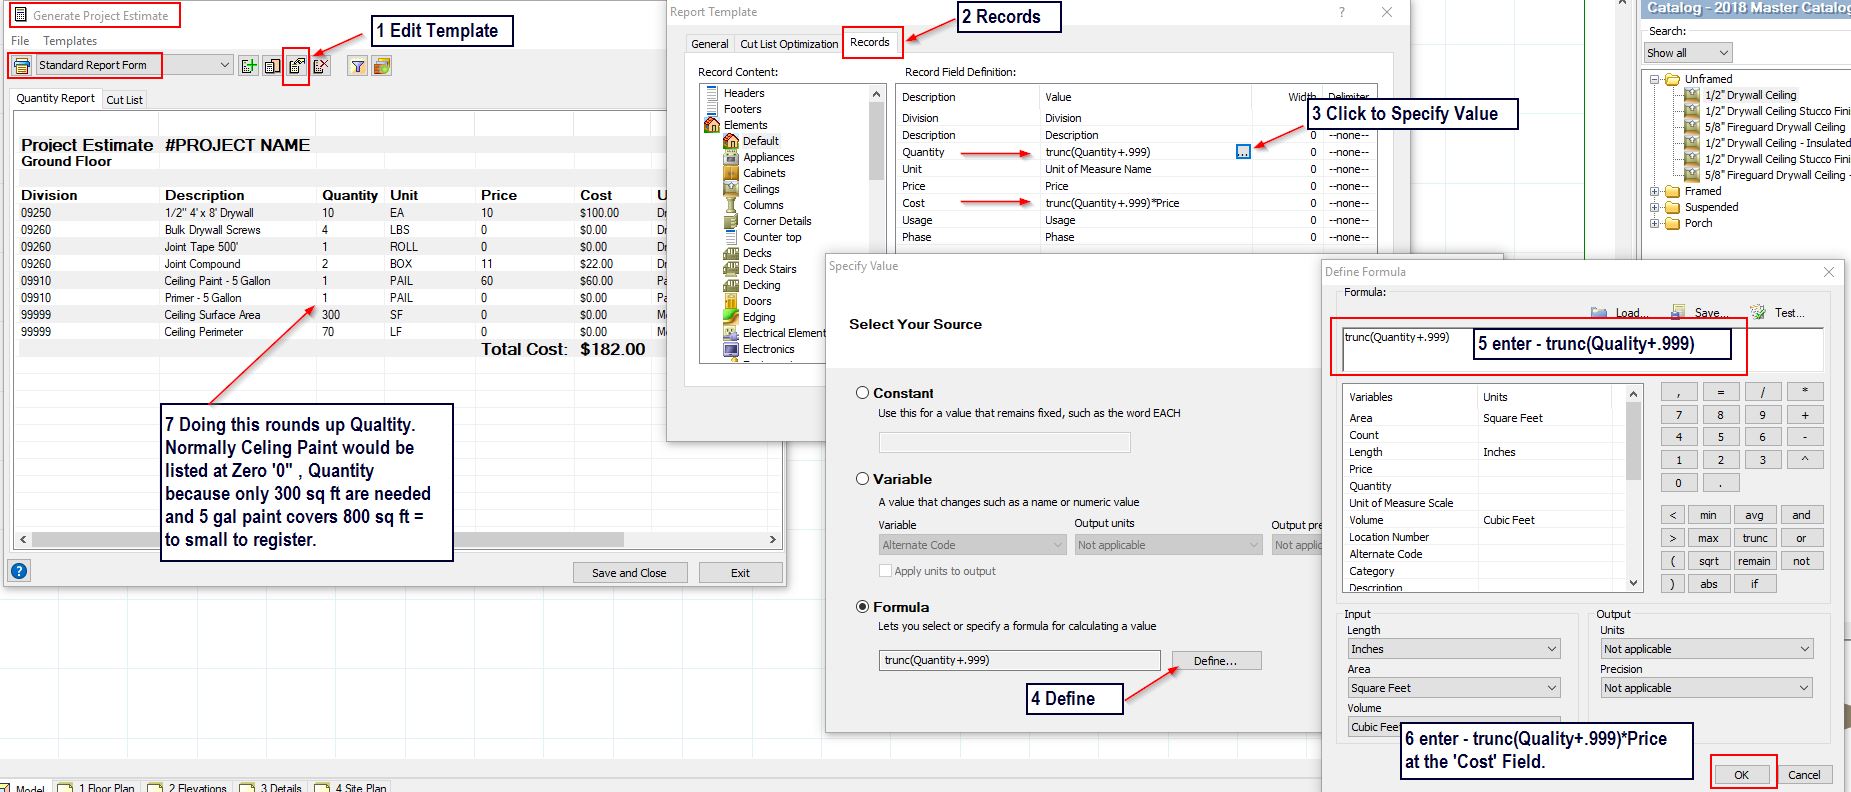1851x792 pixels.
Task: Click the Exit button
Action: (x=740, y=573)
